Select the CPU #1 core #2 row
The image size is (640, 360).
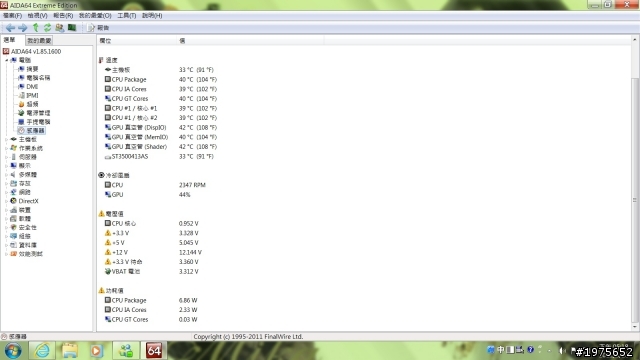coord(161,118)
